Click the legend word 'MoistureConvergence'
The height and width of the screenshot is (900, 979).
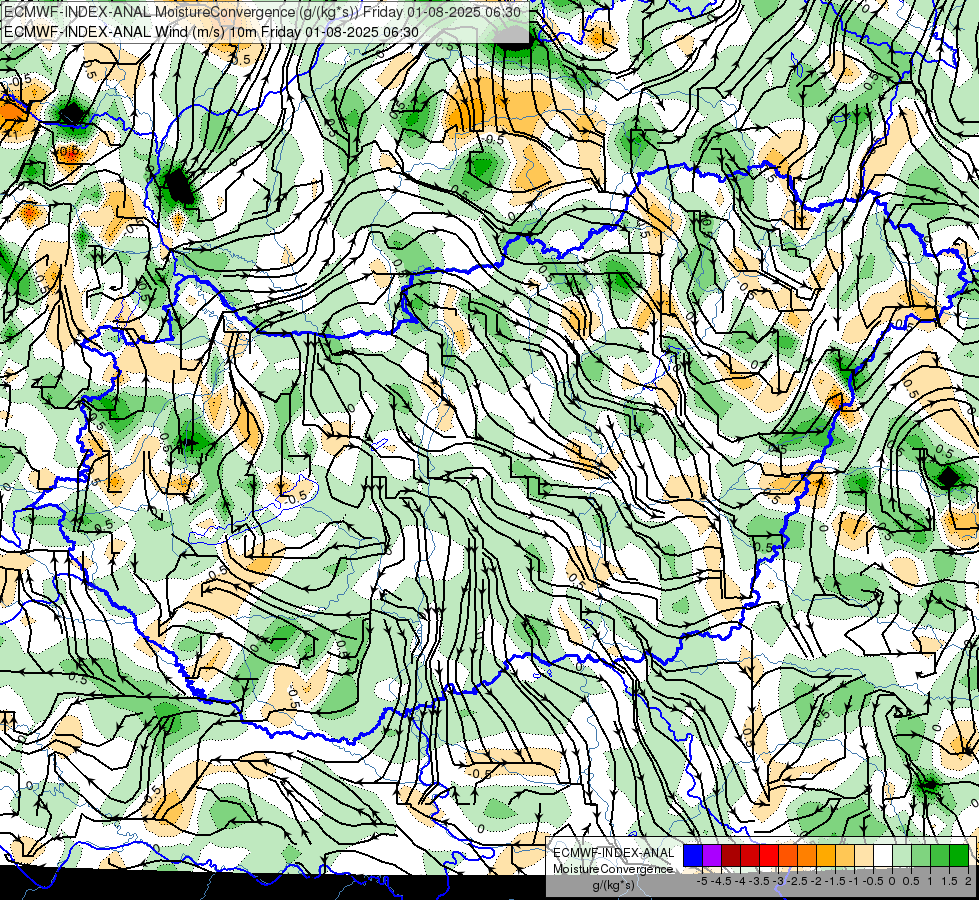click(613, 869)
